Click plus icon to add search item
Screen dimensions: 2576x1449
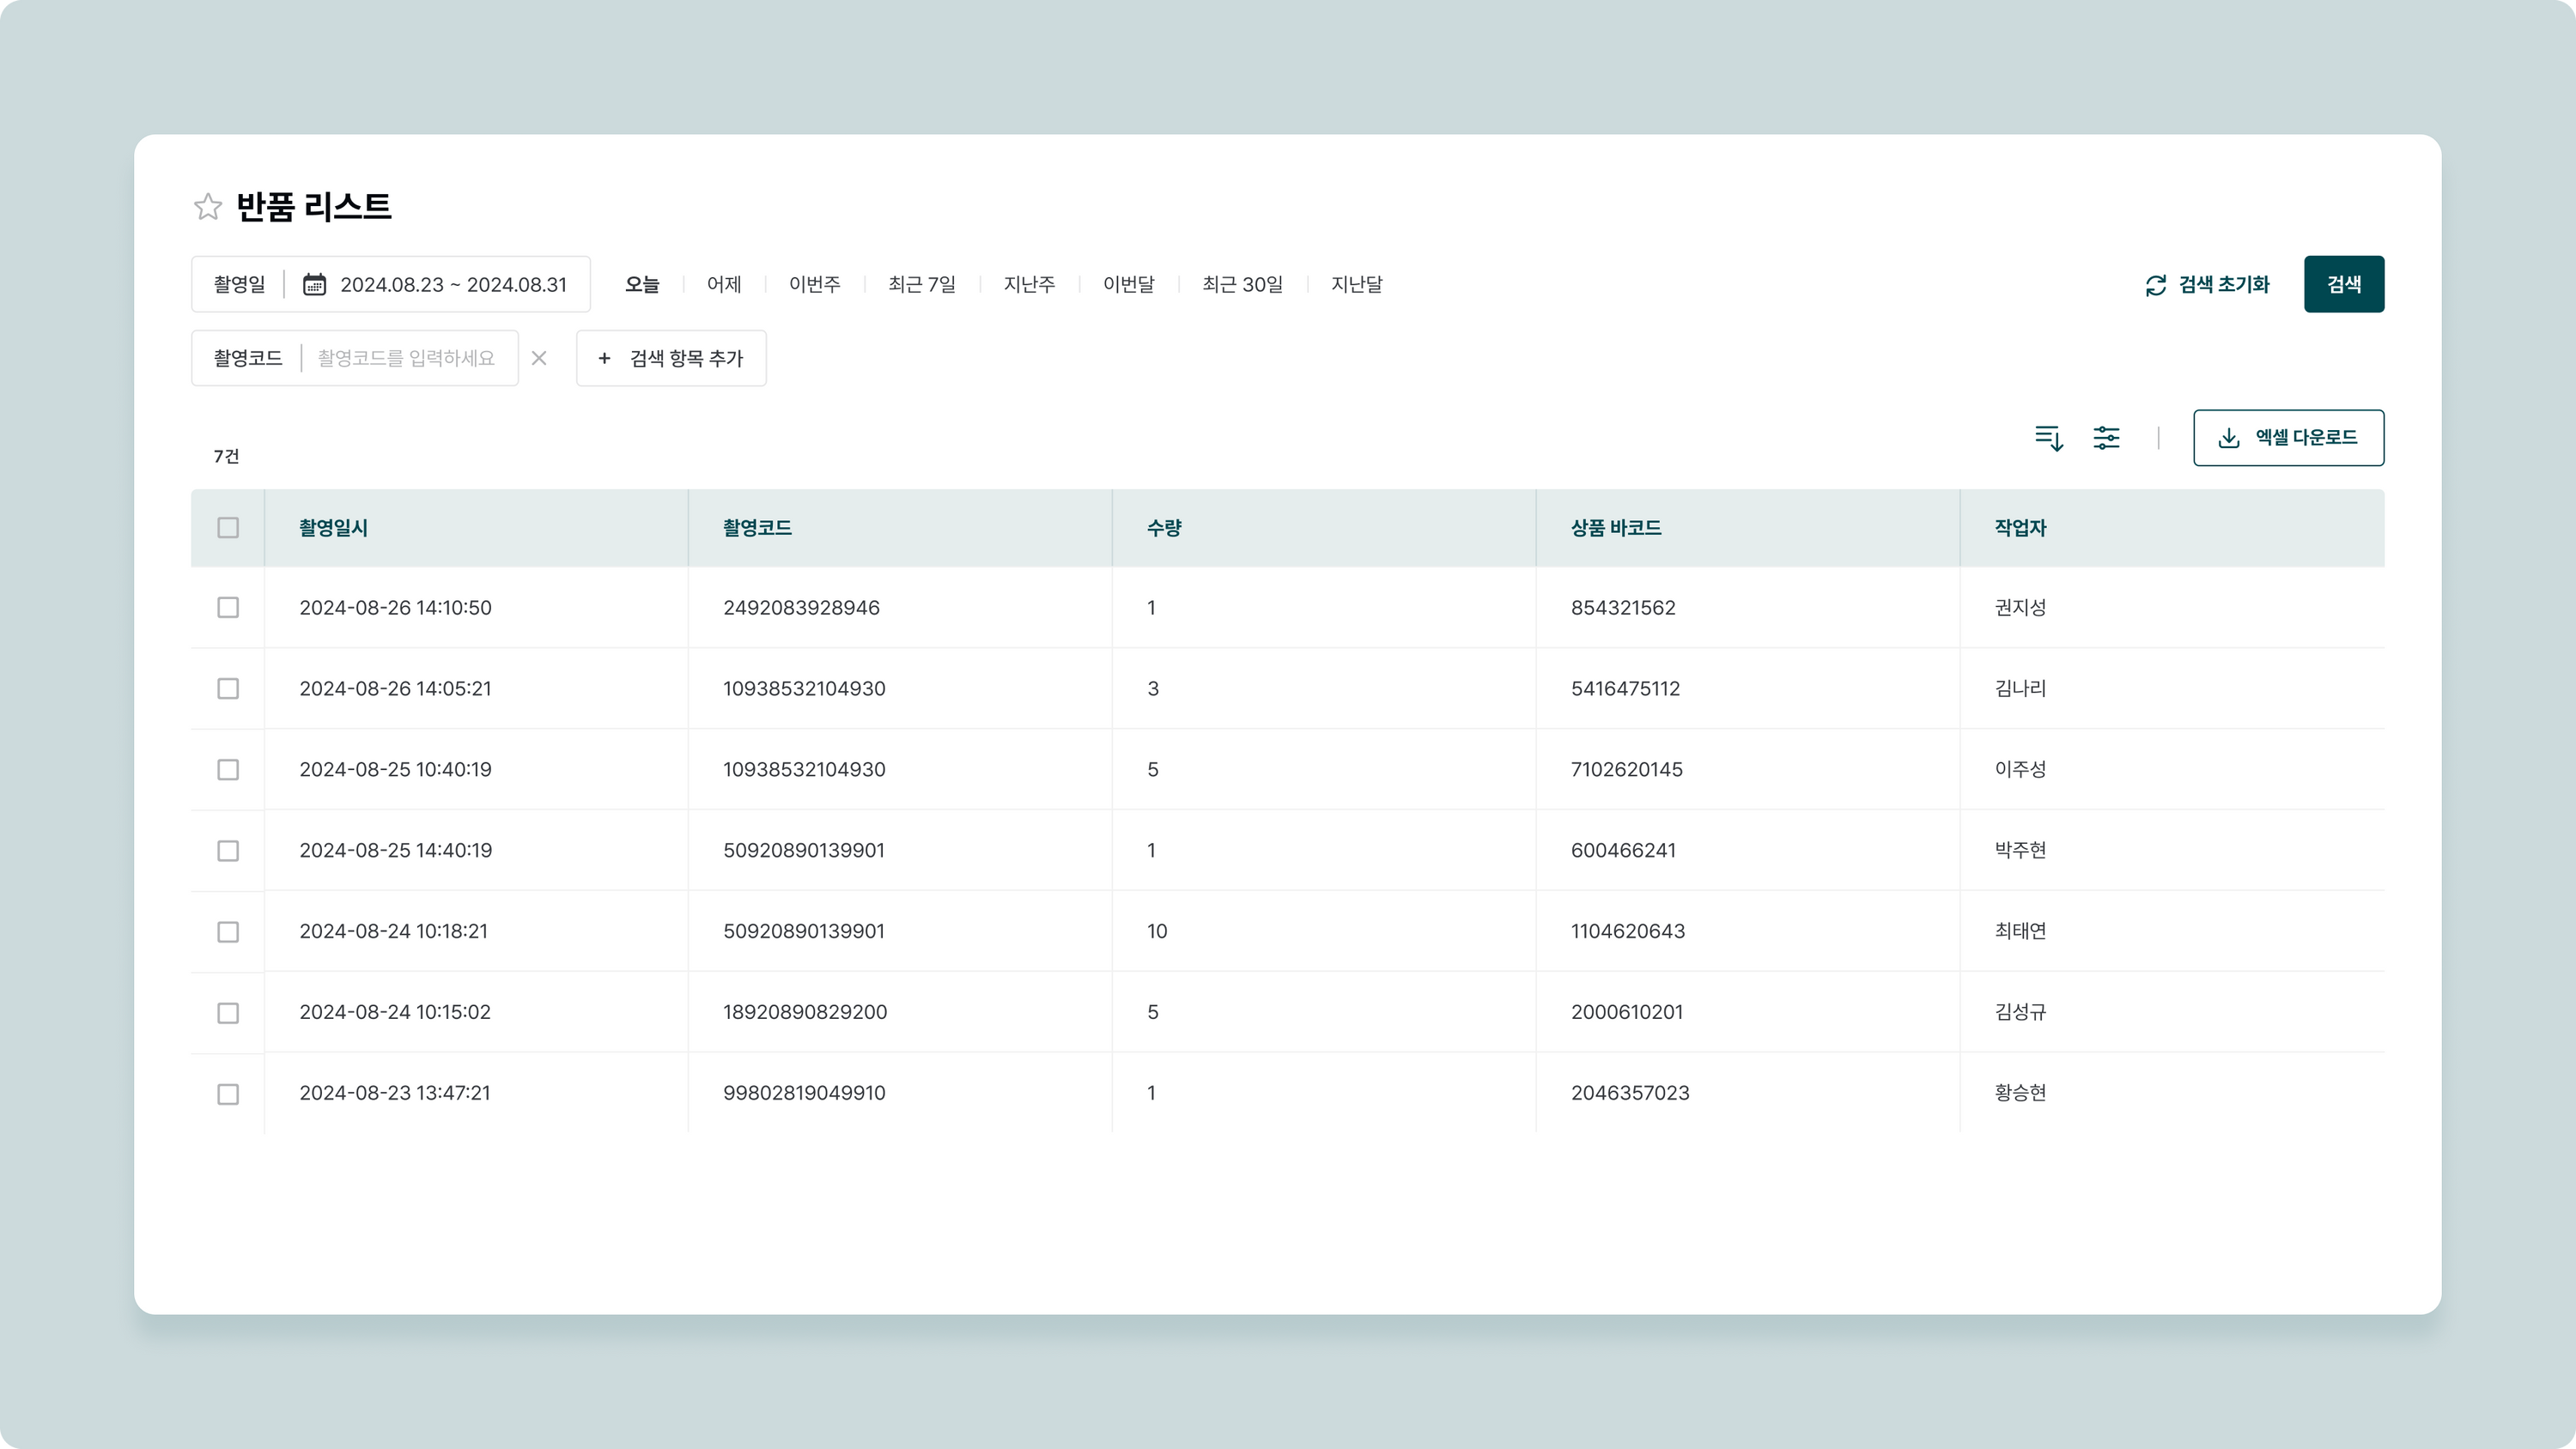tap(604, 358)
